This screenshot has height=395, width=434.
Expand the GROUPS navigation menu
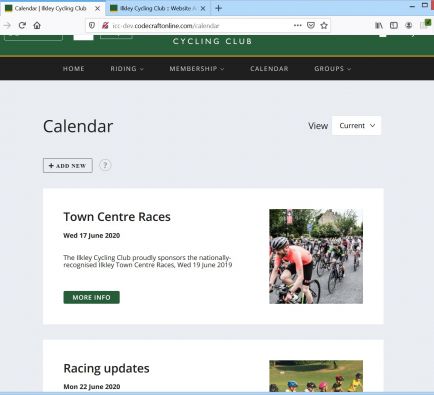pos(332,69)
